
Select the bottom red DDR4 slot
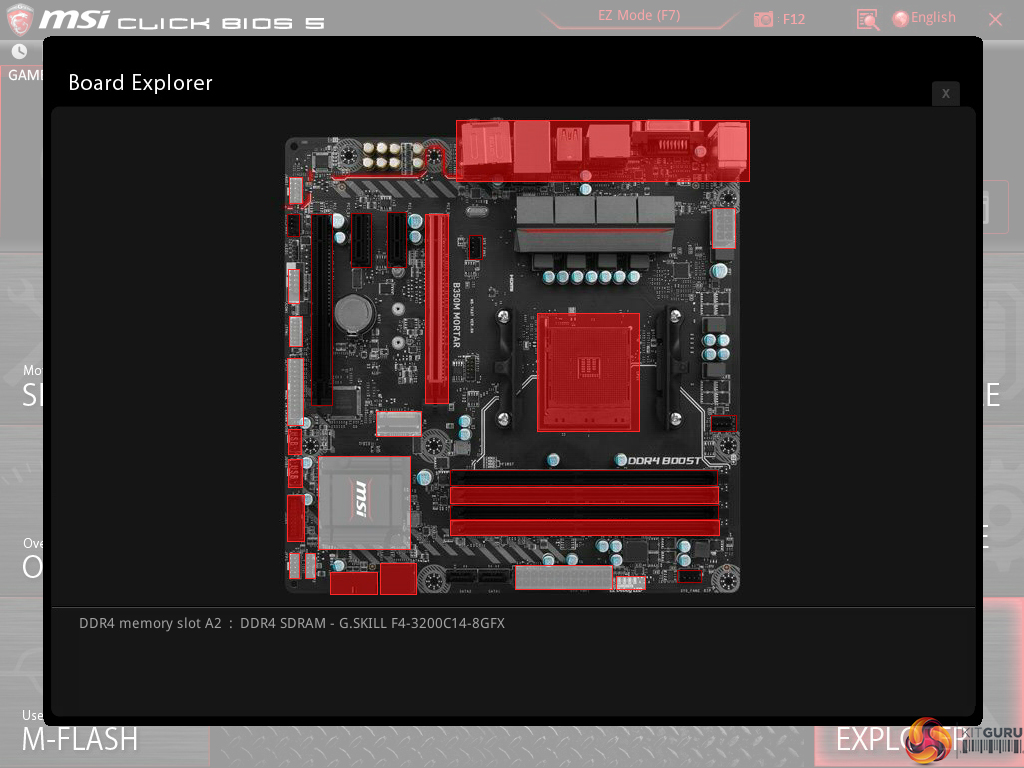(x=584, y=528)
